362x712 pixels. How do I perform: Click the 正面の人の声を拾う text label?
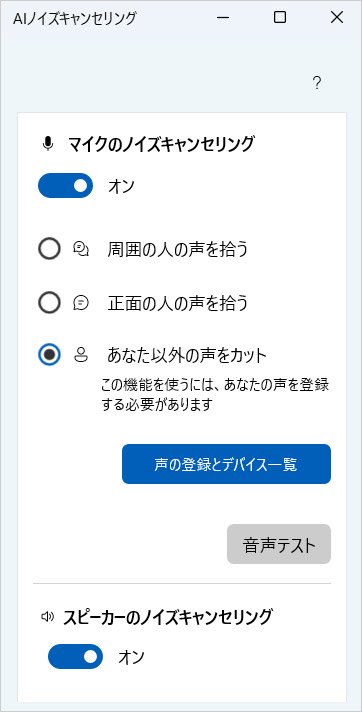coord(178,303)
